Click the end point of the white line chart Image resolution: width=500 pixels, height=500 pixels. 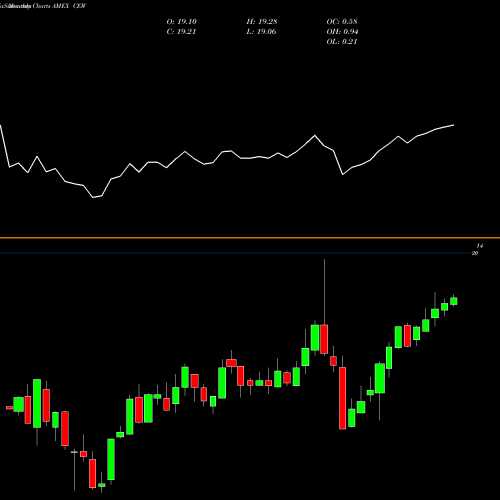pyautogui.click(x=454, y=125)
